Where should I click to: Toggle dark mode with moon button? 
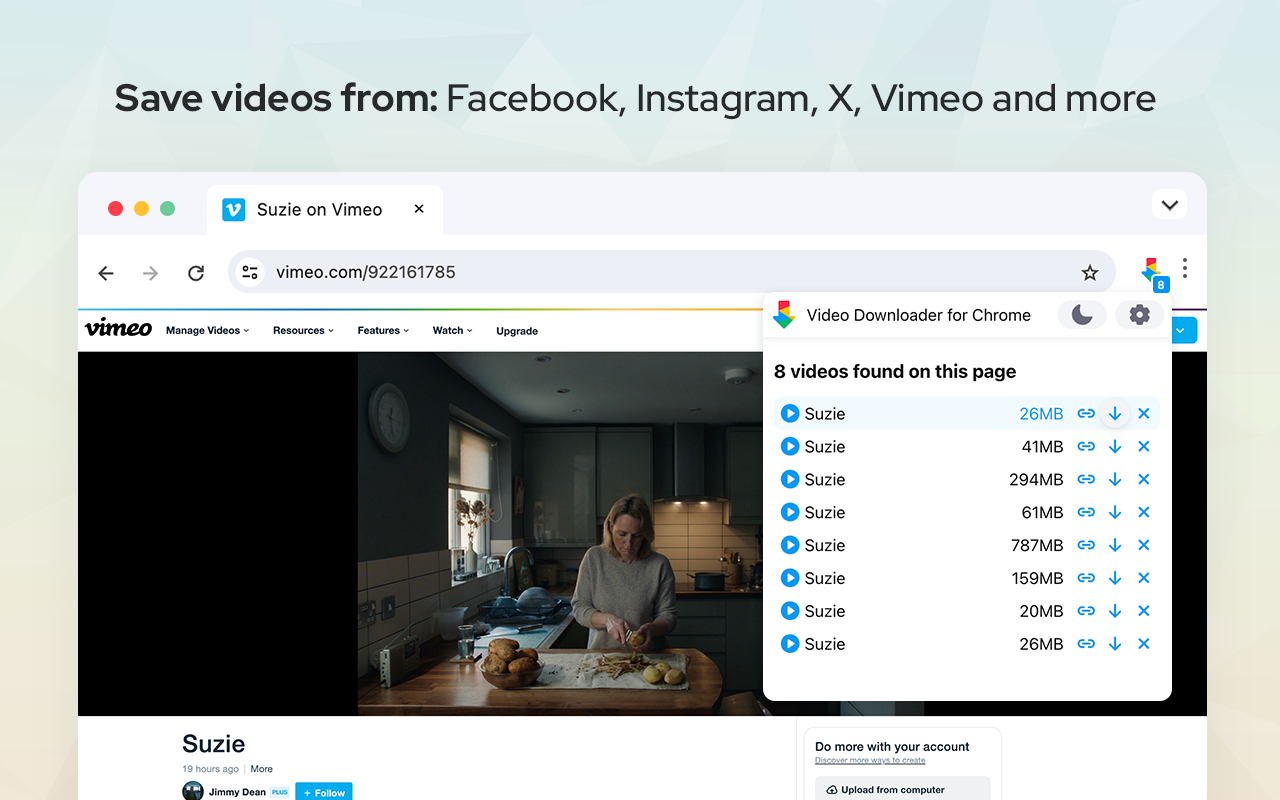coord(1082,315)
